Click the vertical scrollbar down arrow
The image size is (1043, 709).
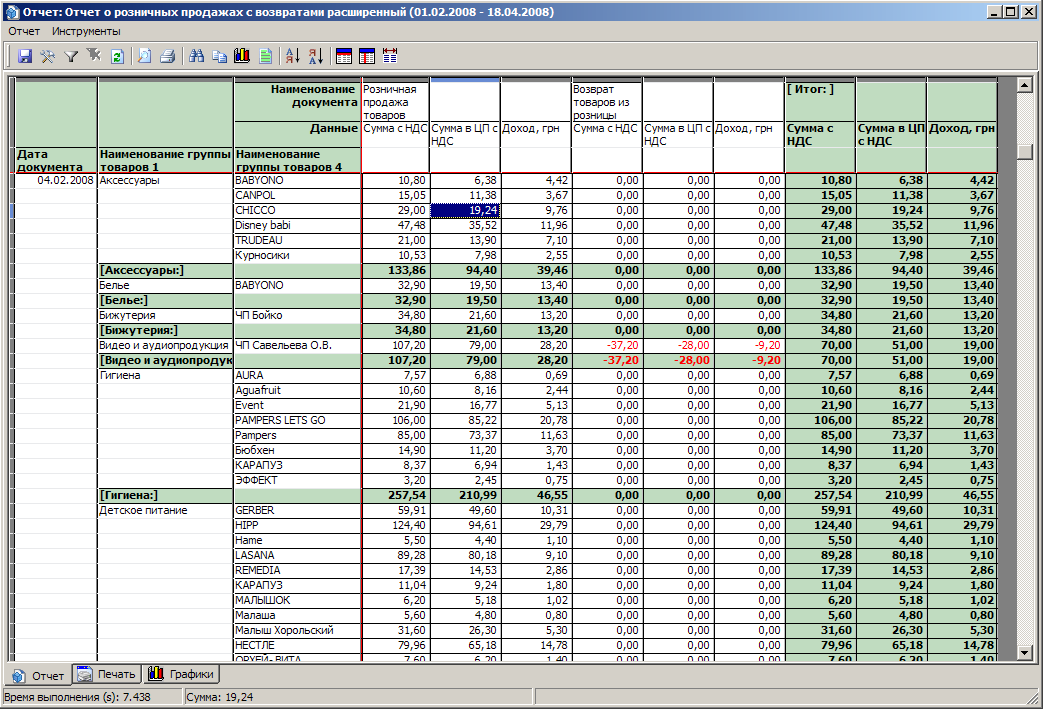pyautogui.click(x=1023, y=653)
